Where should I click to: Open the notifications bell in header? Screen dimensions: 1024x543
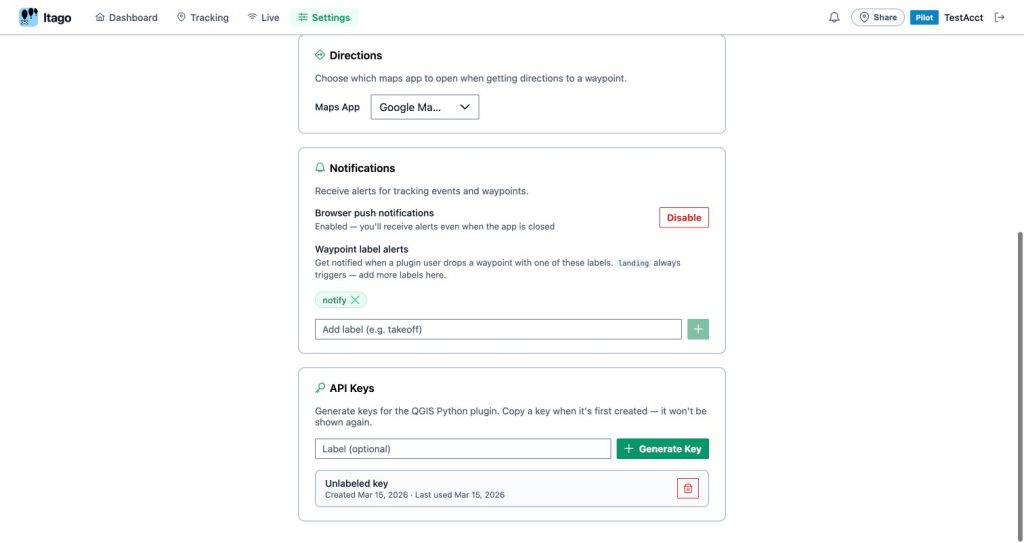[x=834, y=17]
